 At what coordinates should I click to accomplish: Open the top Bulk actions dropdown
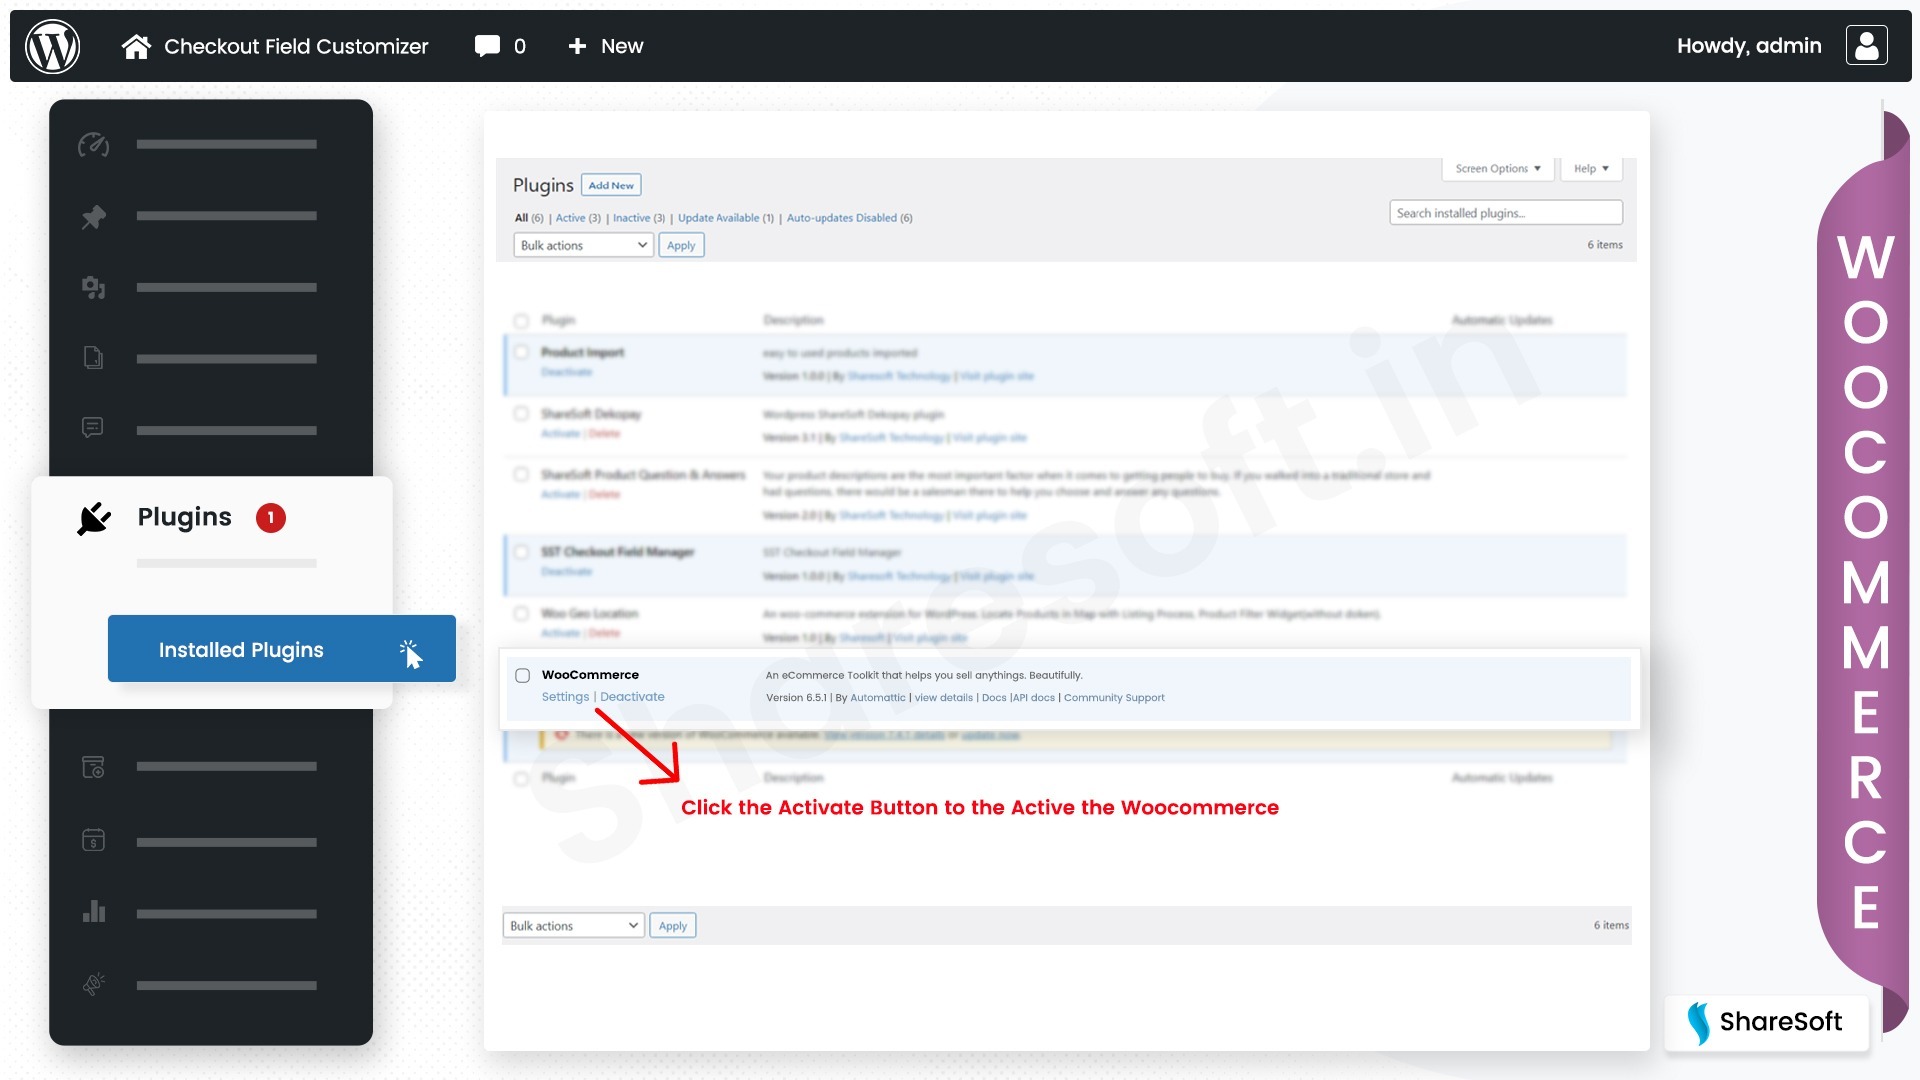583,245
